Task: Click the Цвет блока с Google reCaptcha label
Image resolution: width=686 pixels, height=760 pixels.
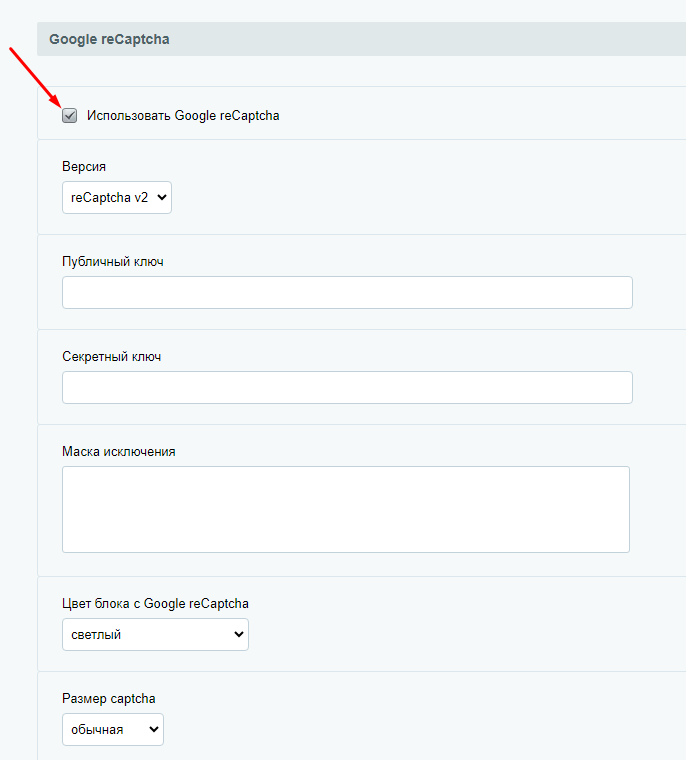Action: coord(155,603)
